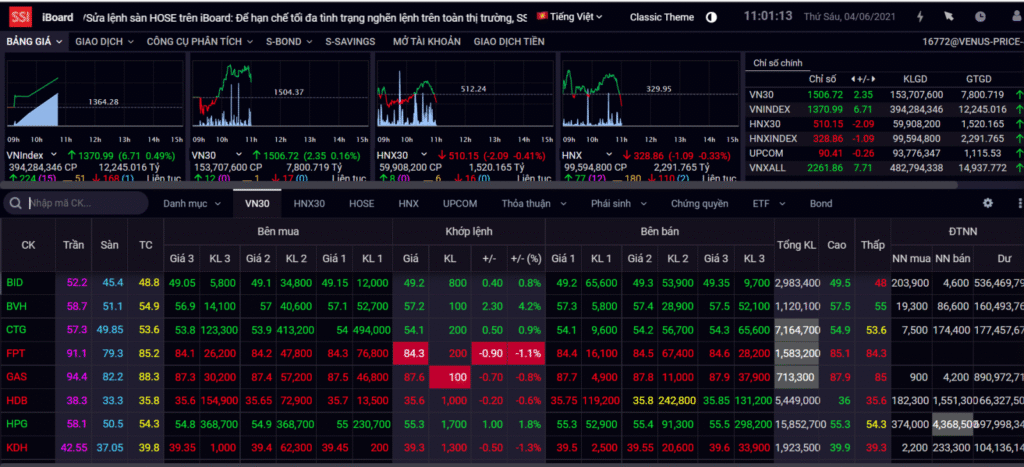
Task: Open price board settings gear icon
Action: click(988, 203)
